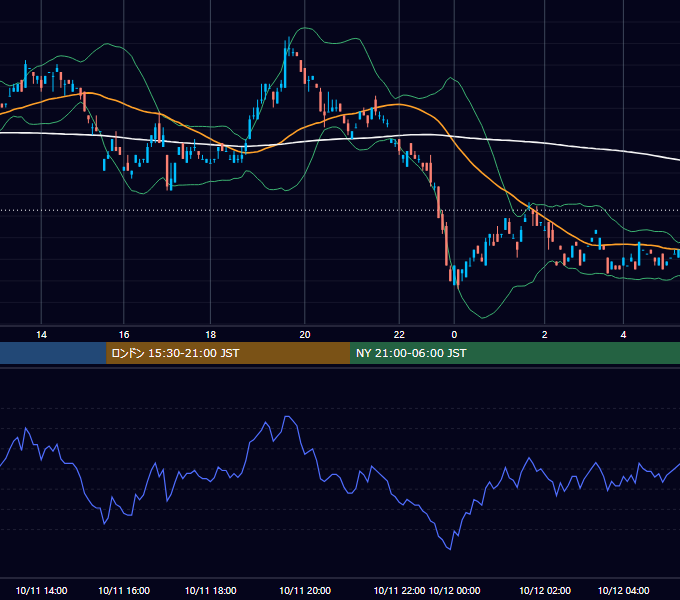Select the 22 hour label on price chart axis
The image size is (680, 600).
[399, 335]
